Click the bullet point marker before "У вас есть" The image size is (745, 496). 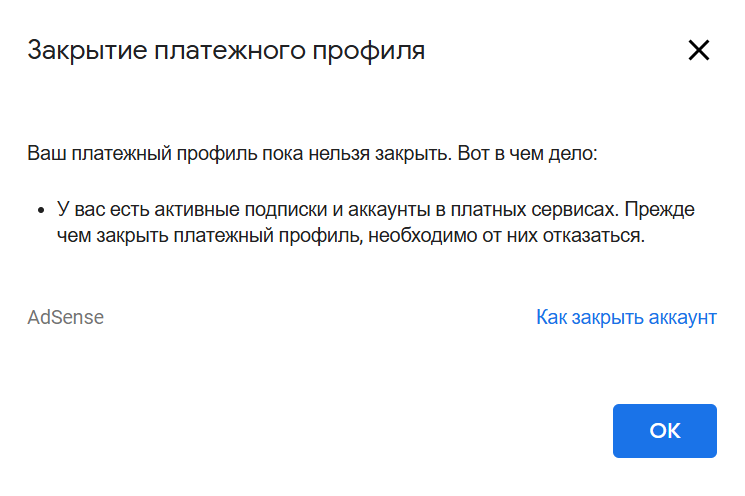[x=39, y=211]
